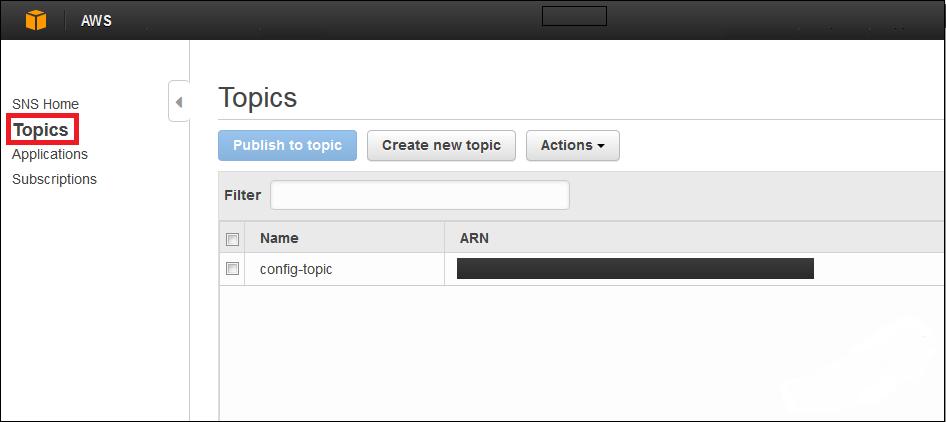Click the black outlined box in header
The width and height of the screenshot is (946, 422).
tap(574, 16)
